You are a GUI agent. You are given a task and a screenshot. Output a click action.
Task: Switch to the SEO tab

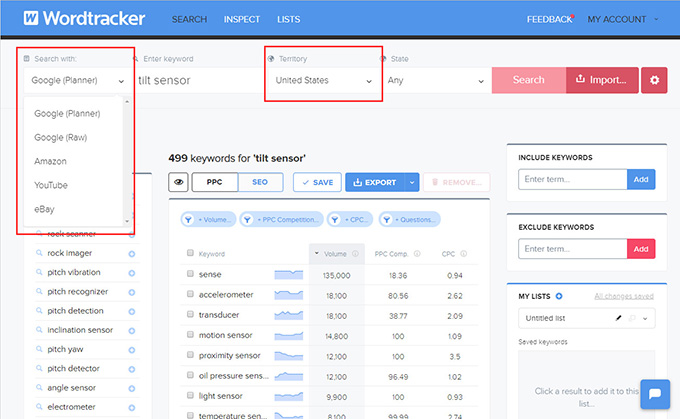coord(259,182)
